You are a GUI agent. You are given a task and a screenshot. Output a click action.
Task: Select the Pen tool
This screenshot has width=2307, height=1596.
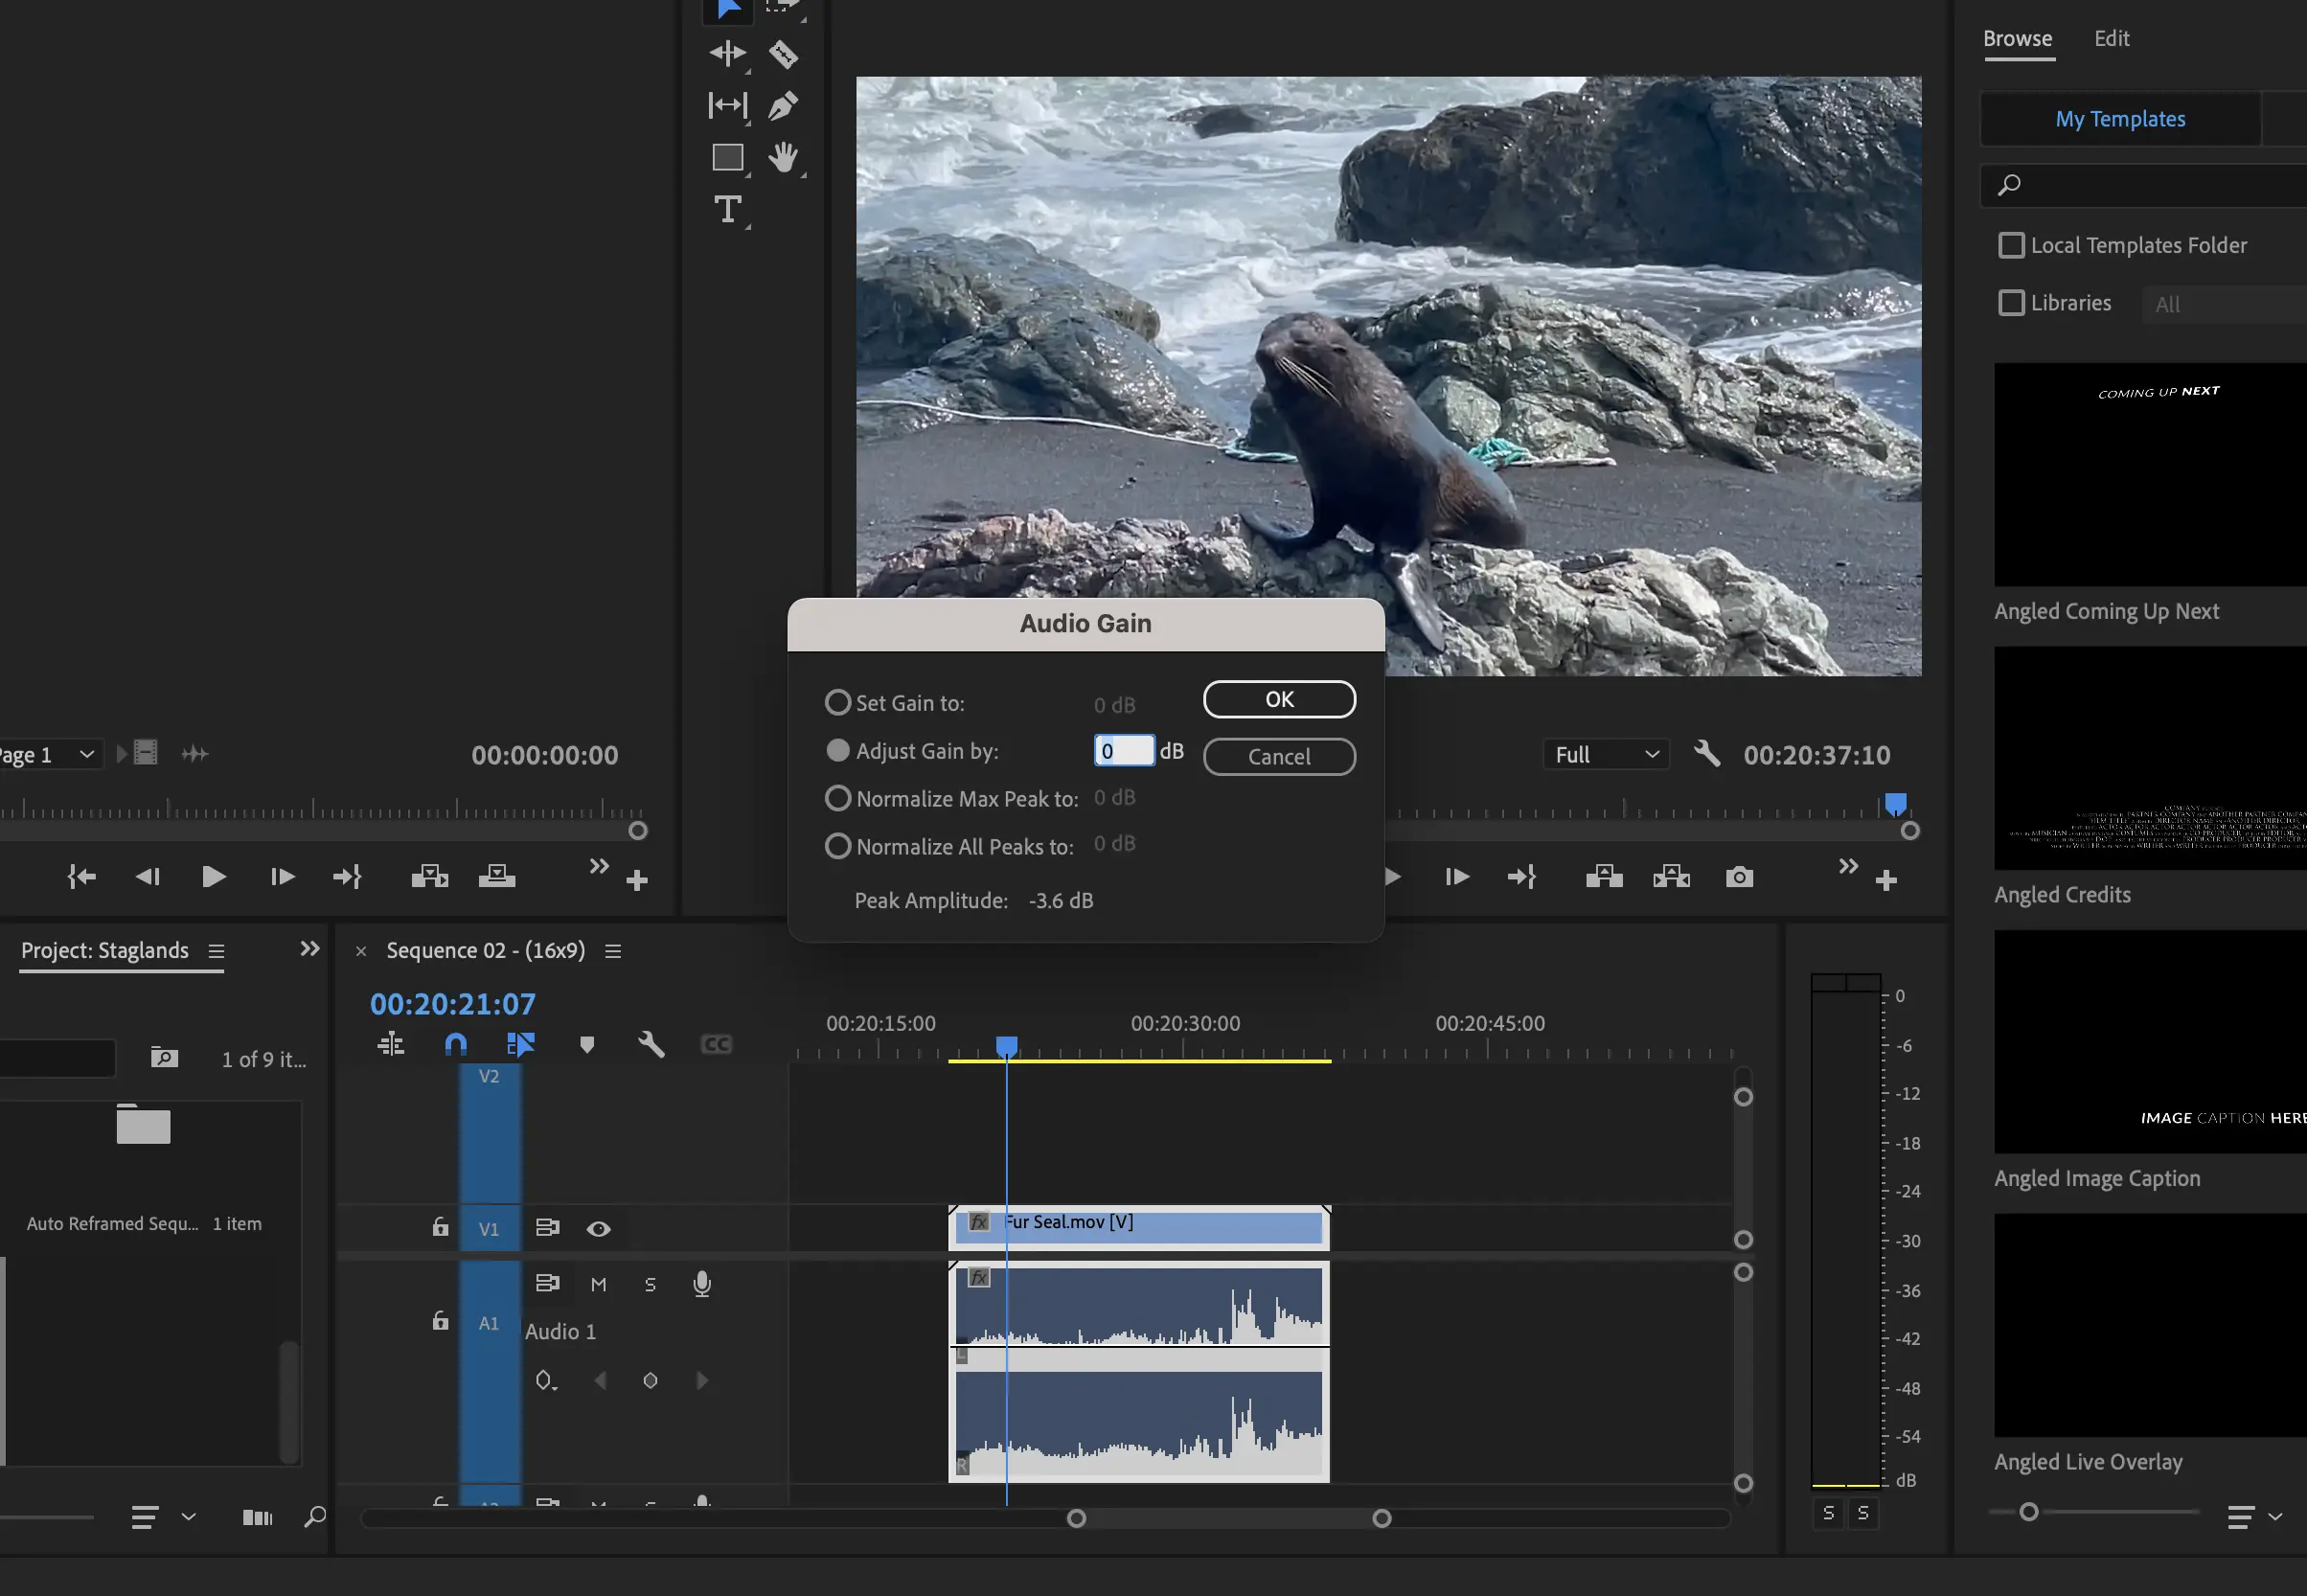[783, 104]
